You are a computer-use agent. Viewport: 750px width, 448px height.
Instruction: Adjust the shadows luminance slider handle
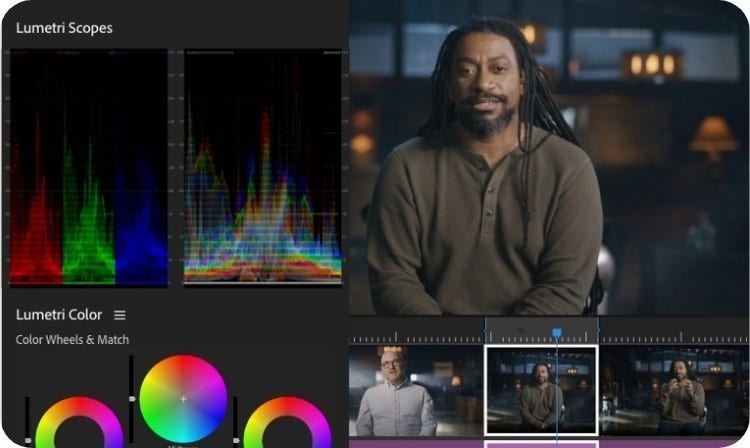point(28,440)
